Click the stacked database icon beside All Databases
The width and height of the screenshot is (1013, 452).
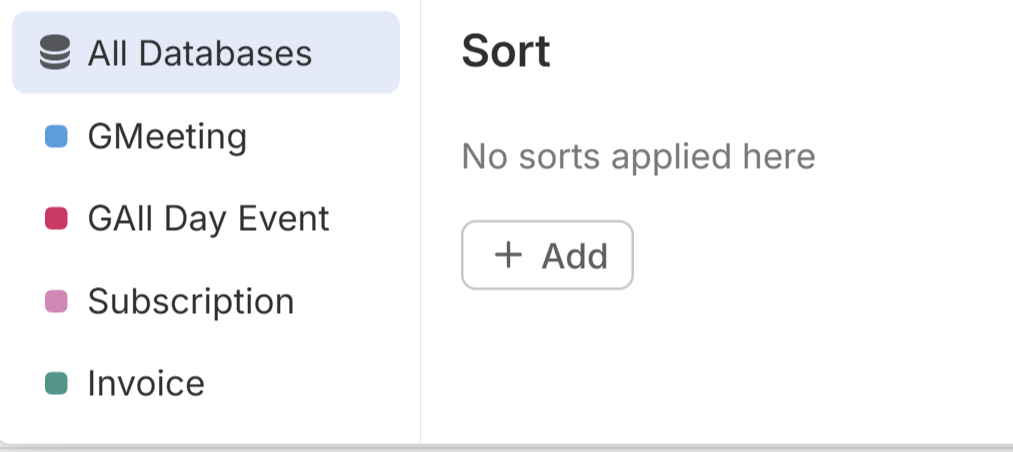tap(55, 53)
